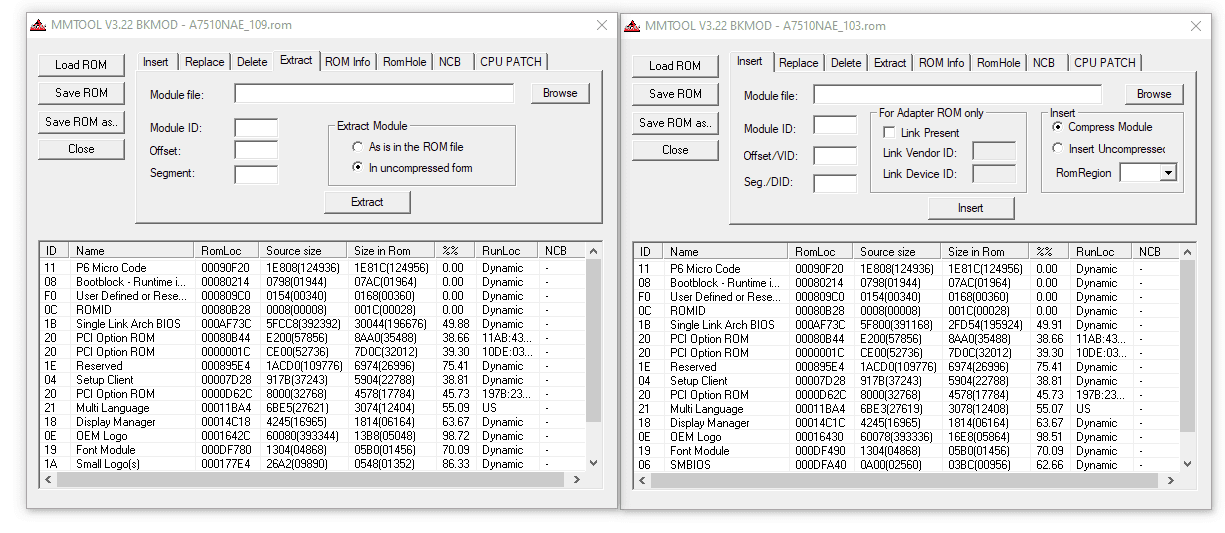Click Module file field in 109.rom window
Image resolution: width=1225 pixels, height=533 pixels.
[374, 94]
